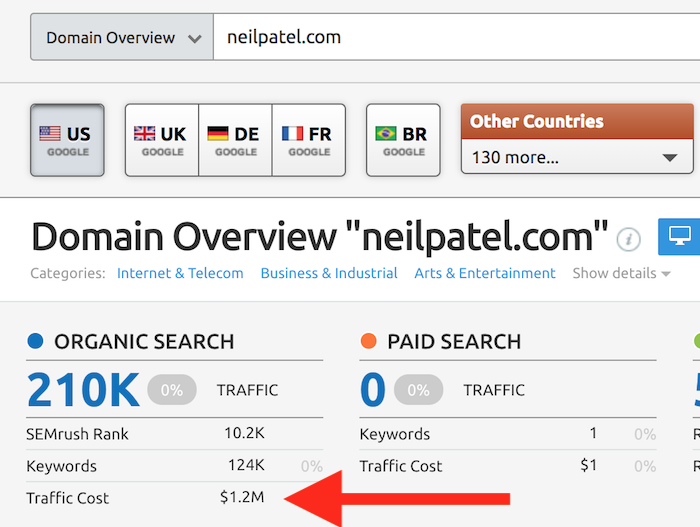This screenshot has width=700, height=527.
Task: Click the SEMrush Rank label
Action: click(77, 434)
